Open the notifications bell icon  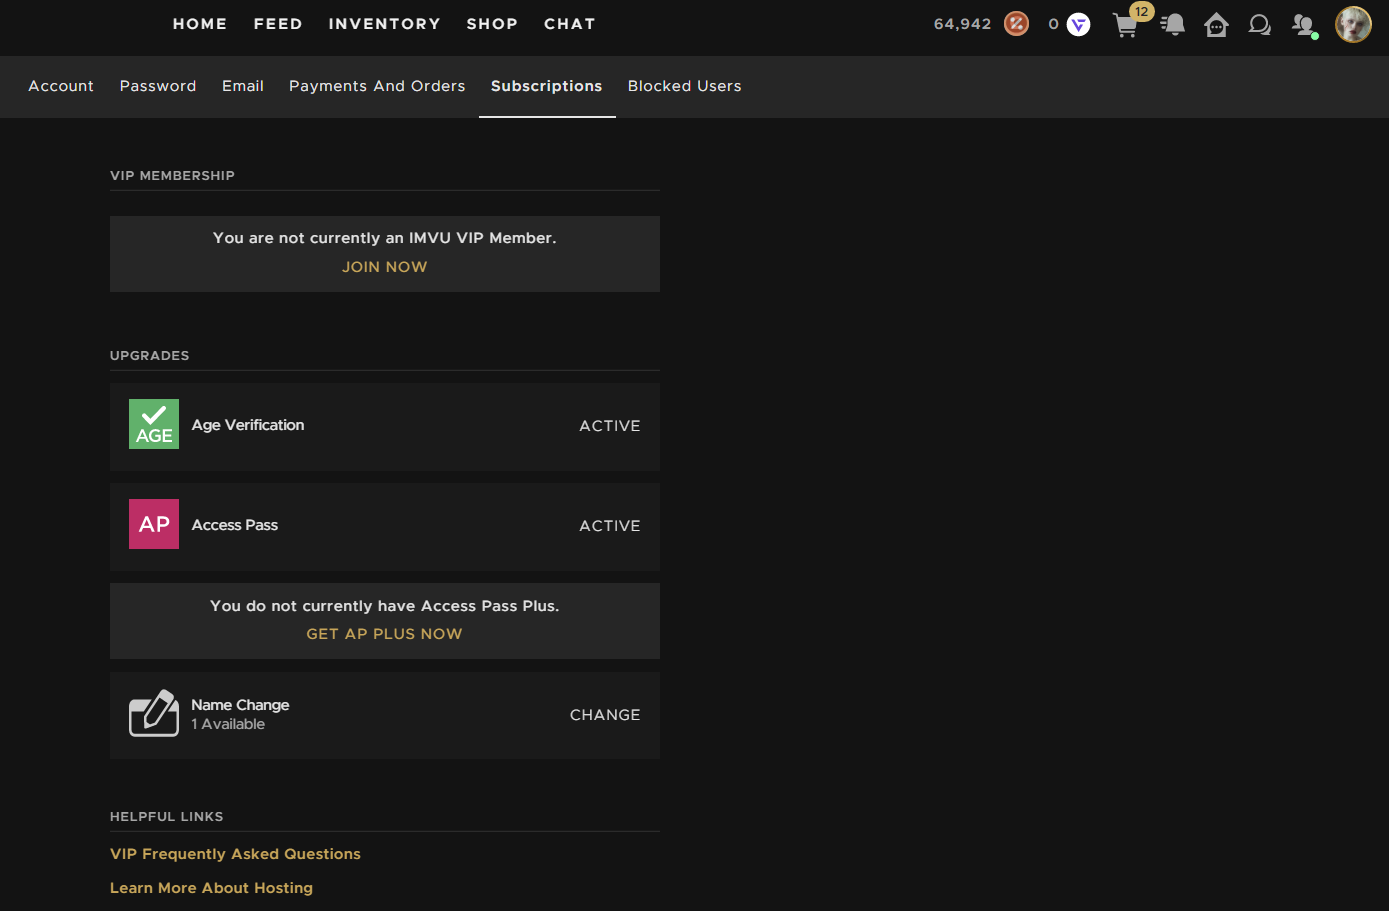(1173, 25)
